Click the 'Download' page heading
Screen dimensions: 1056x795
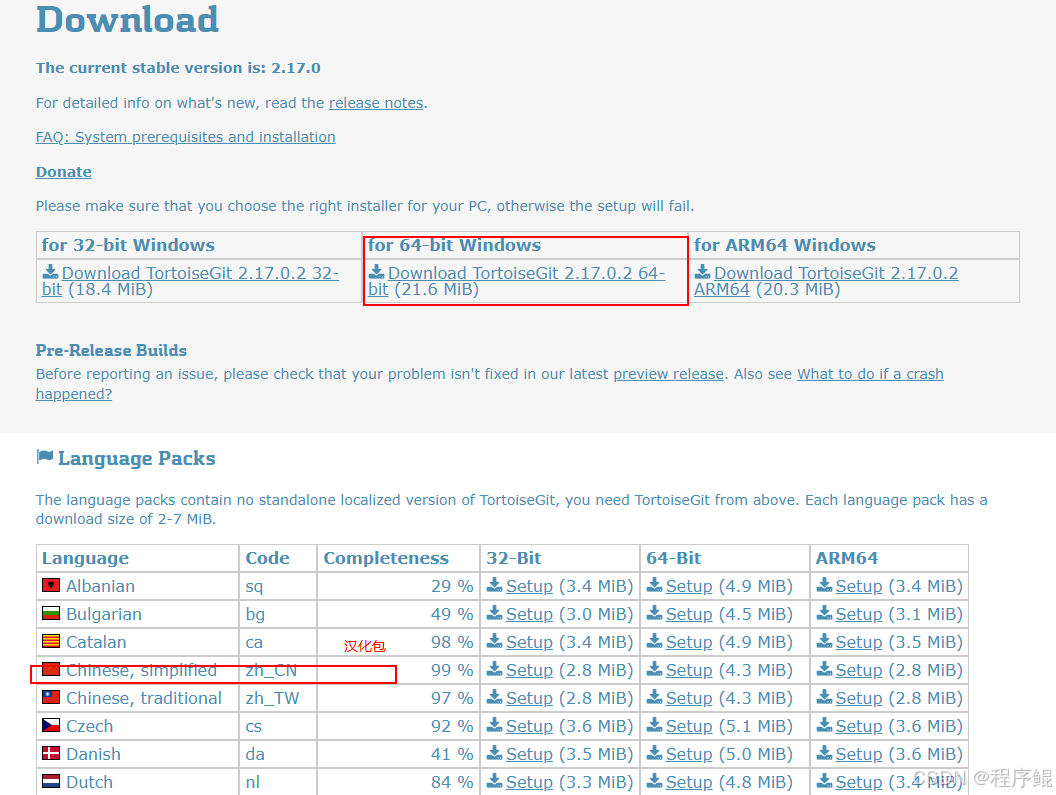click(127, 19)
